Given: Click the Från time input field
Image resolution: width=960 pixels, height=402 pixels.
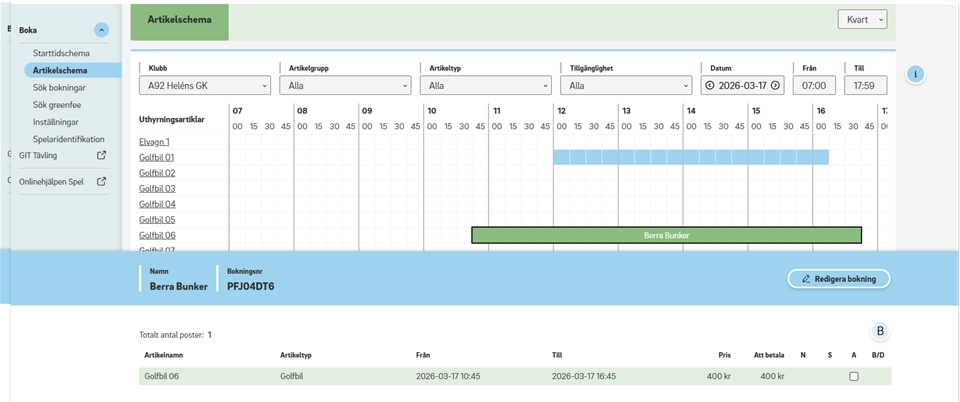Looking at the screenshot, I should click(x=813, y=86).
